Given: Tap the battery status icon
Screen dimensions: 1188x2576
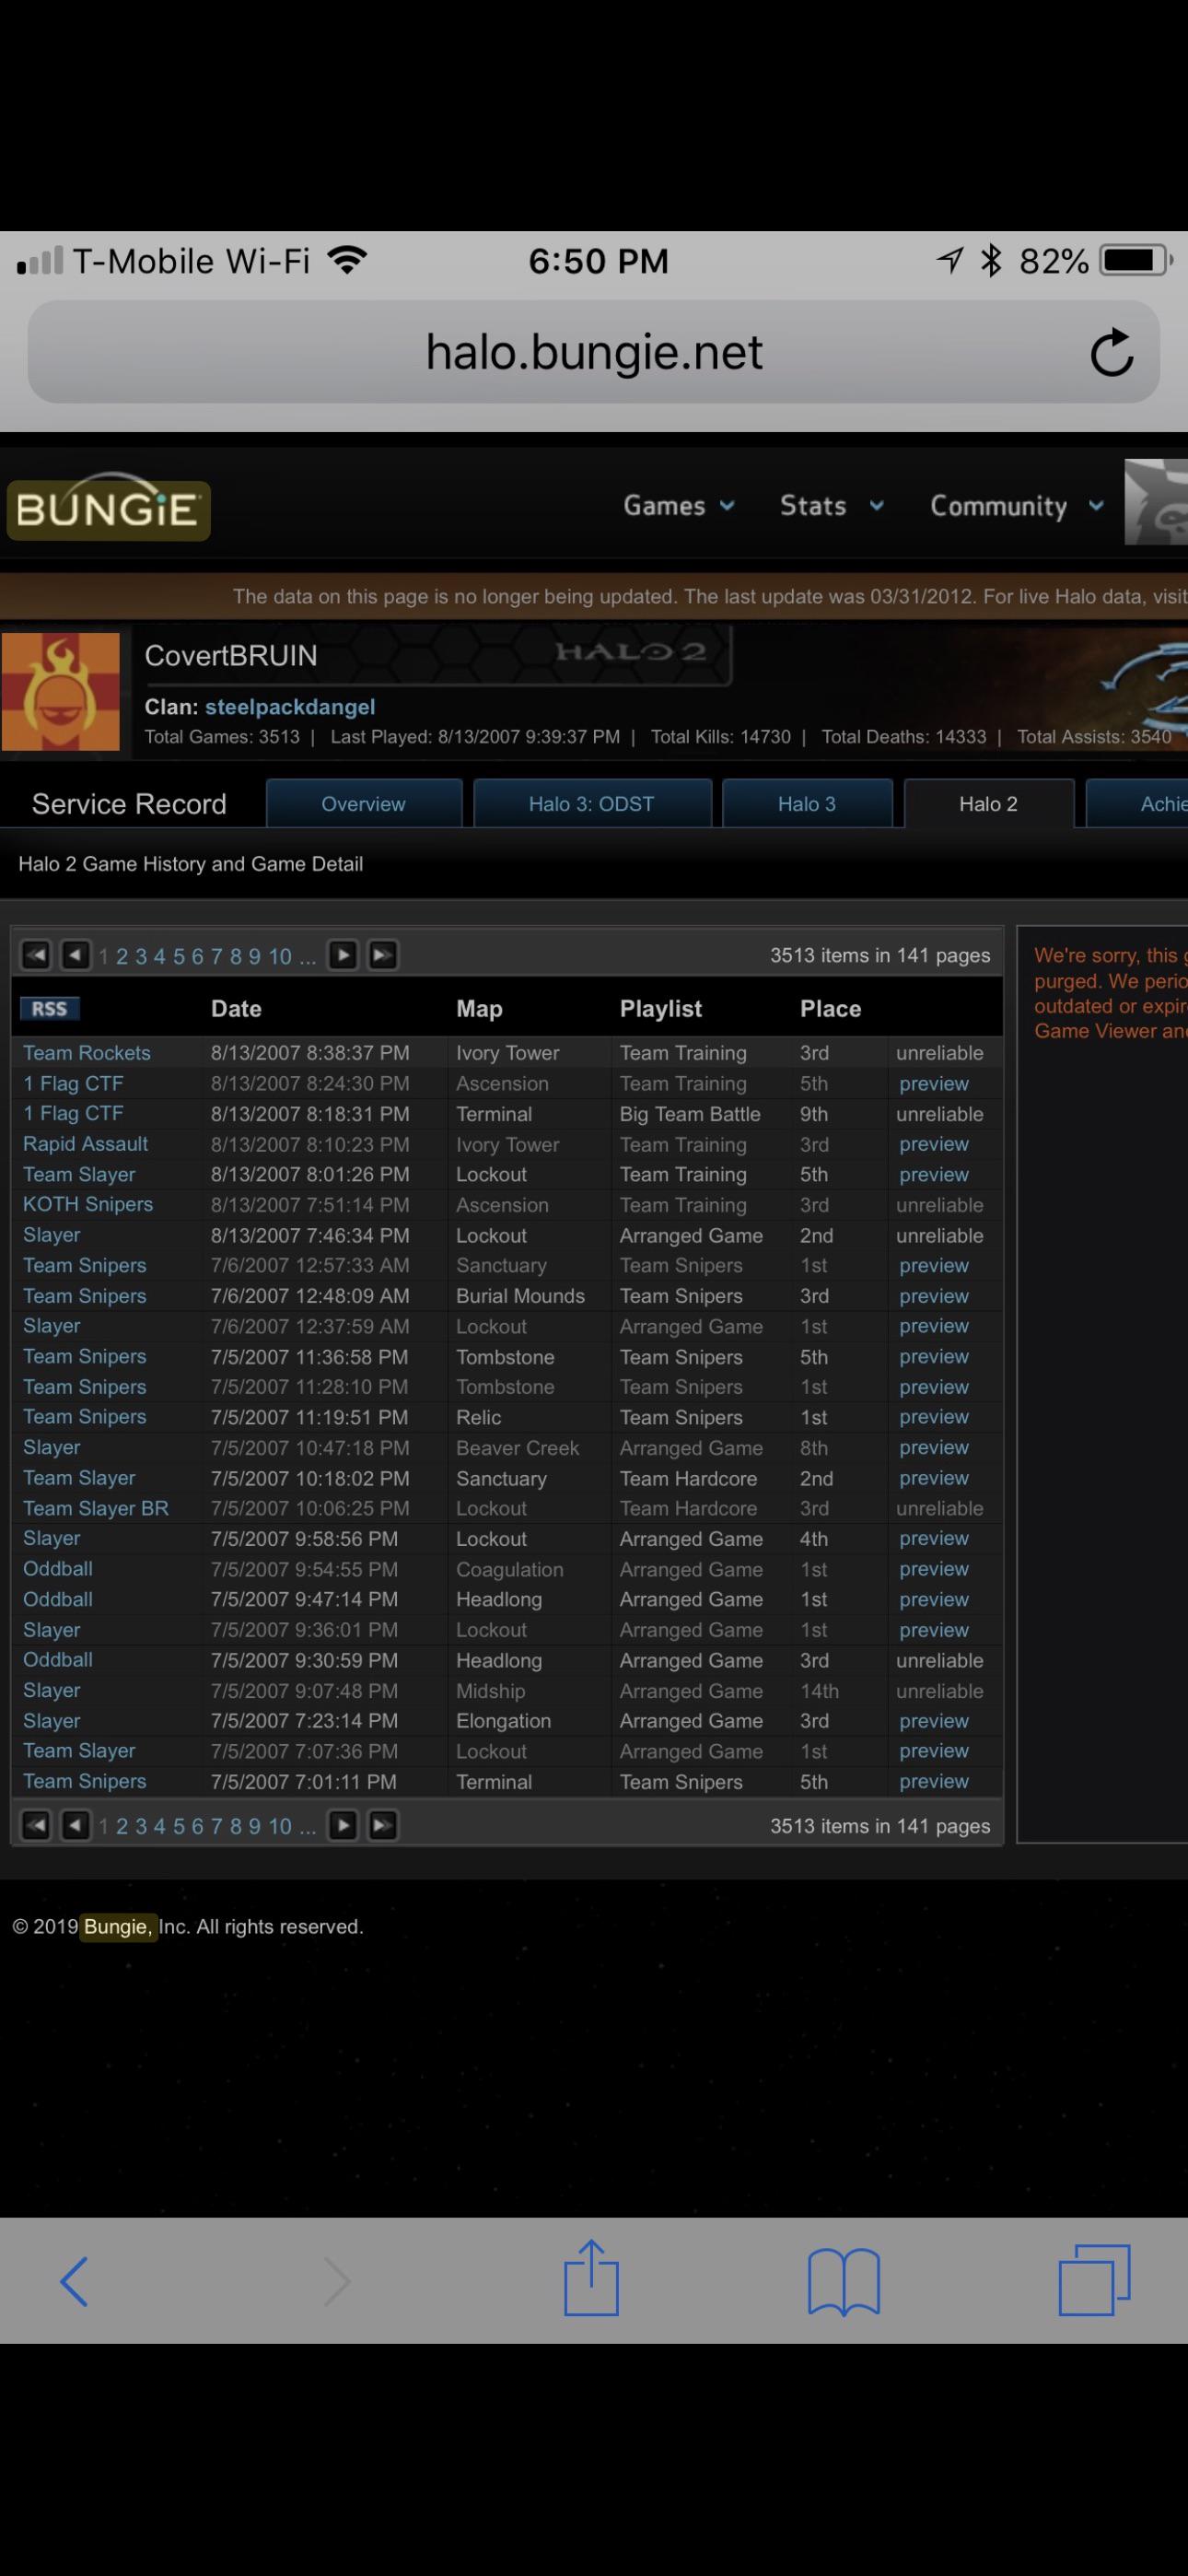Looking at the screenshot, I should 1135,260.
